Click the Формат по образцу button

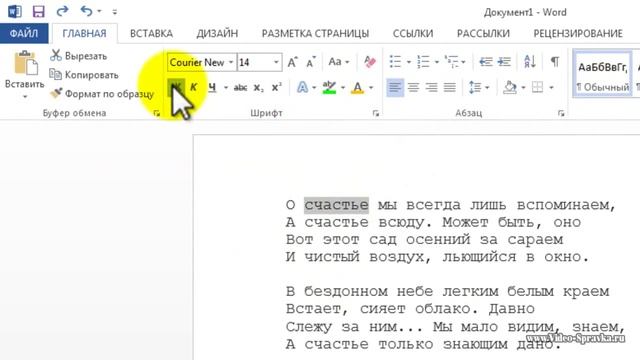102,94
